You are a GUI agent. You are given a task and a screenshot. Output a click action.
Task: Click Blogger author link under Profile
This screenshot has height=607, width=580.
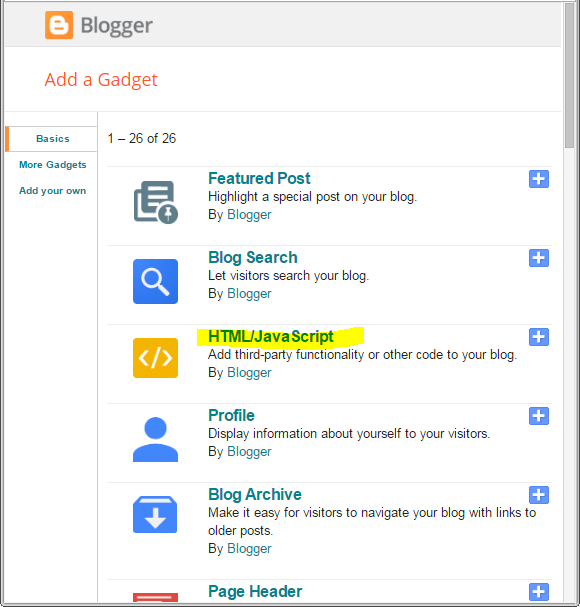point(249,452)
